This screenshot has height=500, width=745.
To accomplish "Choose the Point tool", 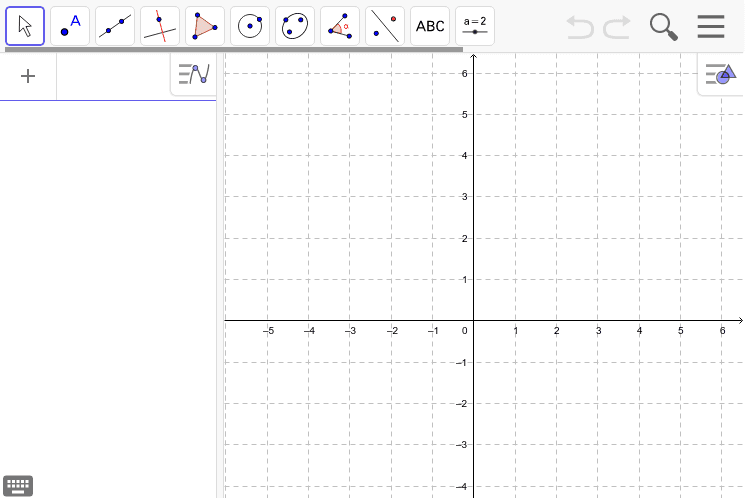I will 70,26.
